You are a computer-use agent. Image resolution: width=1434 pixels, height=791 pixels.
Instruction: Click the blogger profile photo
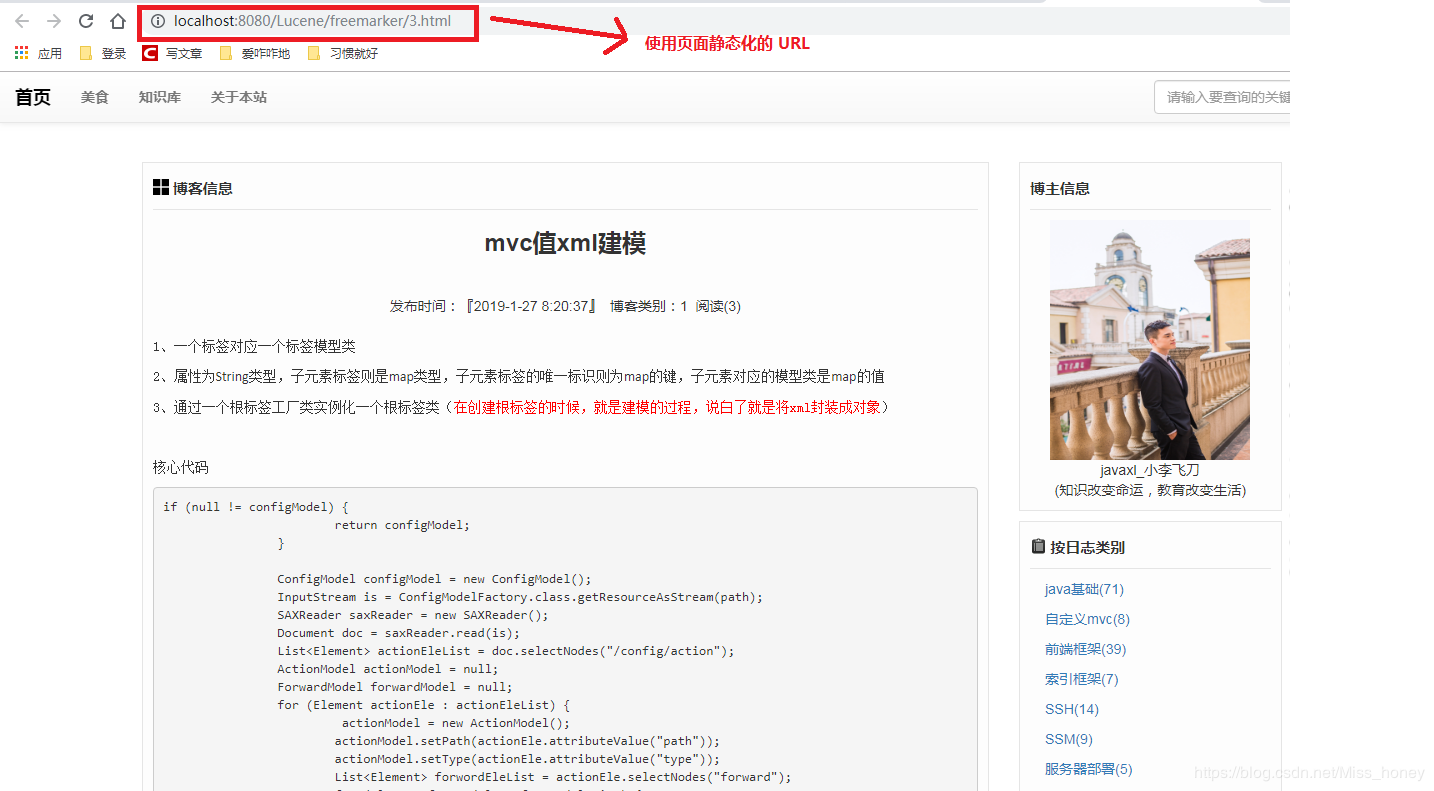point(1149,340)
